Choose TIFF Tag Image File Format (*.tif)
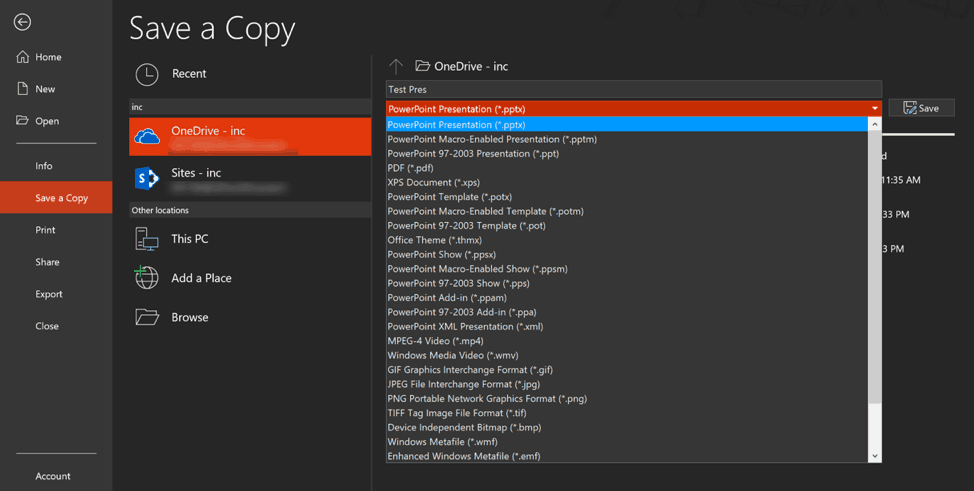 coord(627,413)
